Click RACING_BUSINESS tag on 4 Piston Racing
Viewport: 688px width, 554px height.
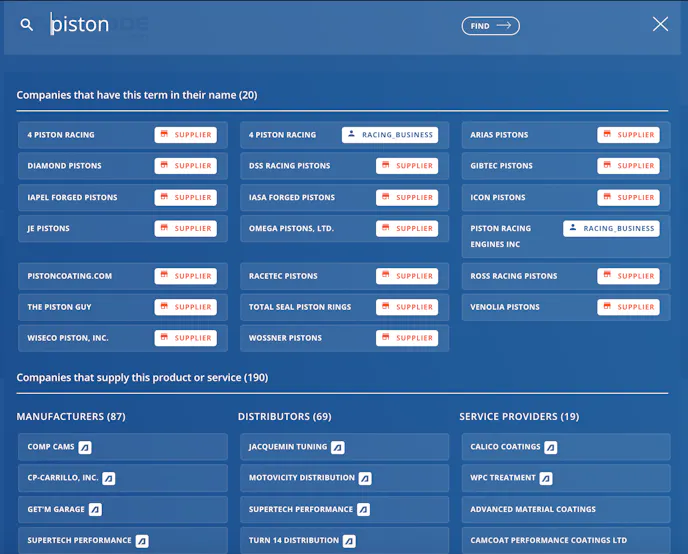pyautogui.click(x=390, y=135)
